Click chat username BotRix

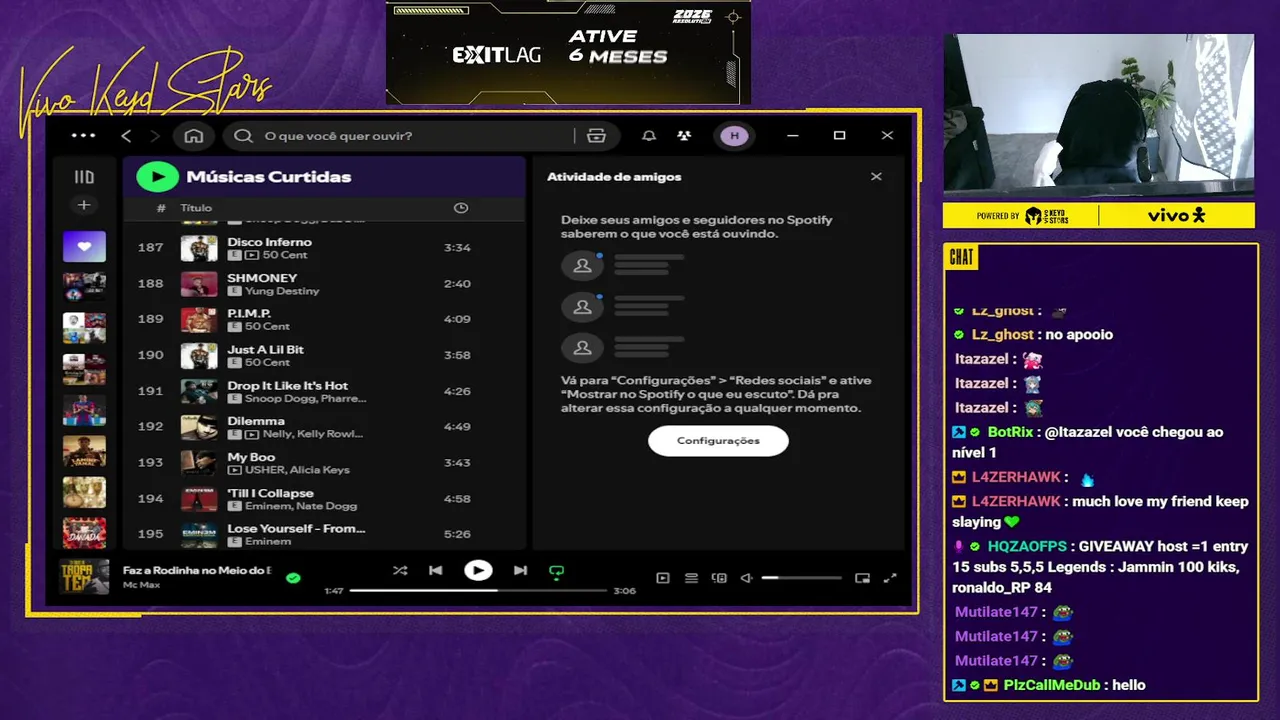click(x=1010, y=432)
